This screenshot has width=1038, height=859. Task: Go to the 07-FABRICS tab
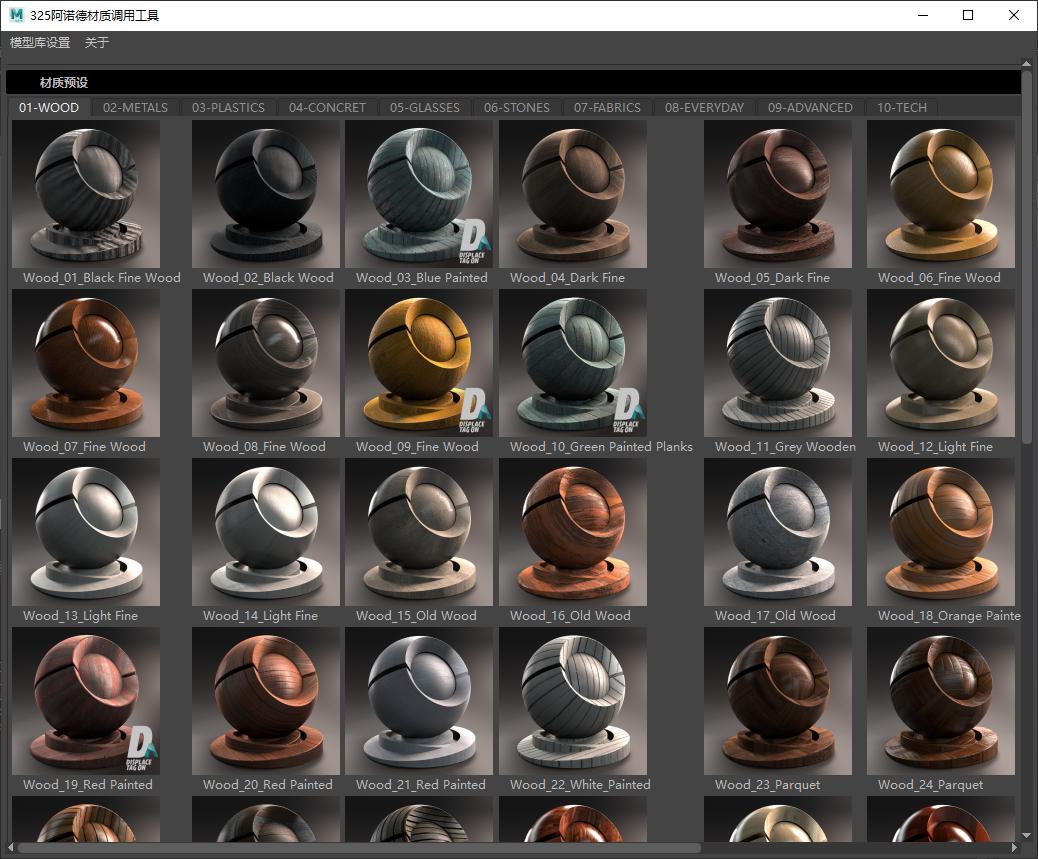[607, 107]
